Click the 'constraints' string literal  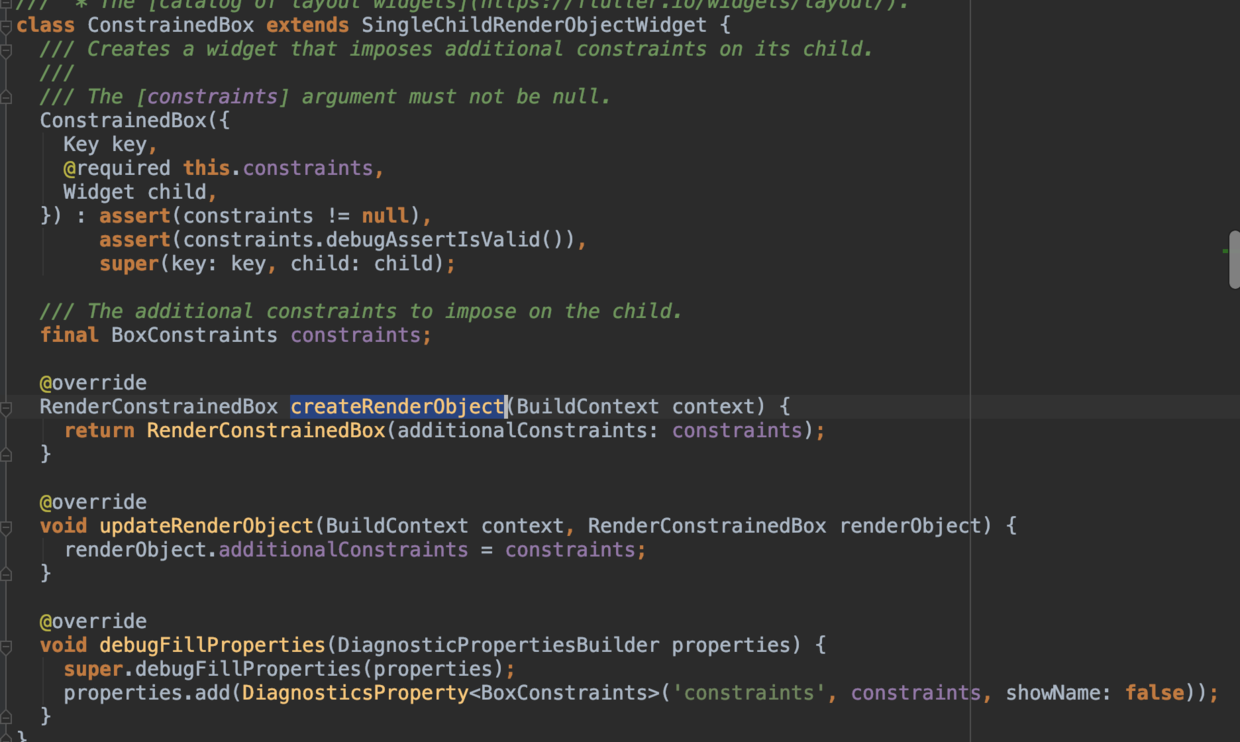coord(749,693)
